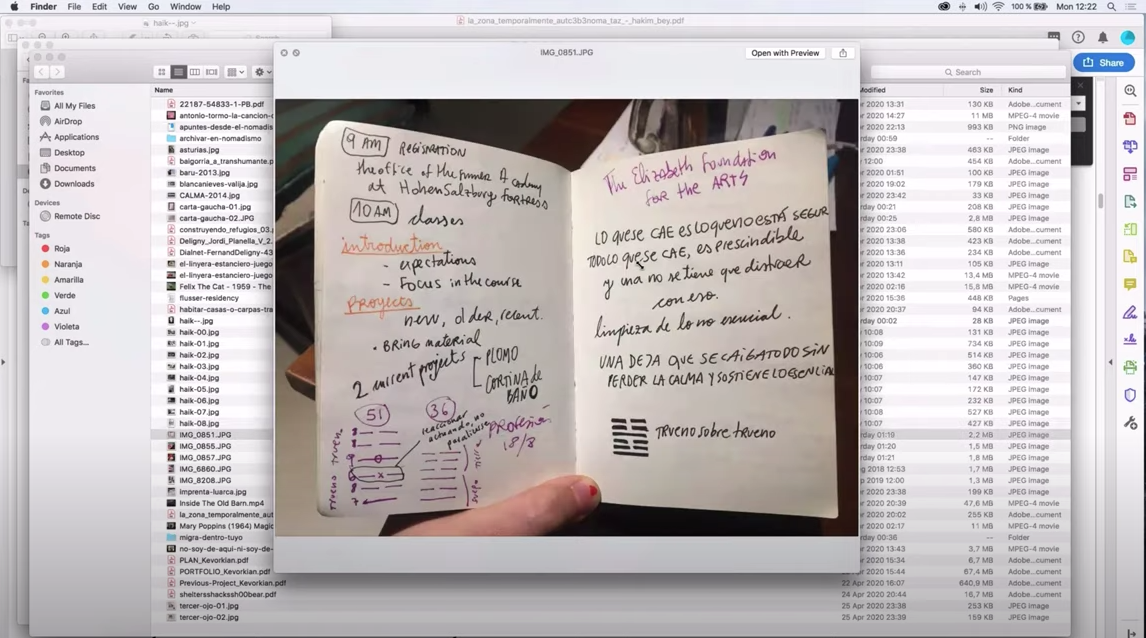
Task: Switch Finder to column view
Action: point(195,72)
